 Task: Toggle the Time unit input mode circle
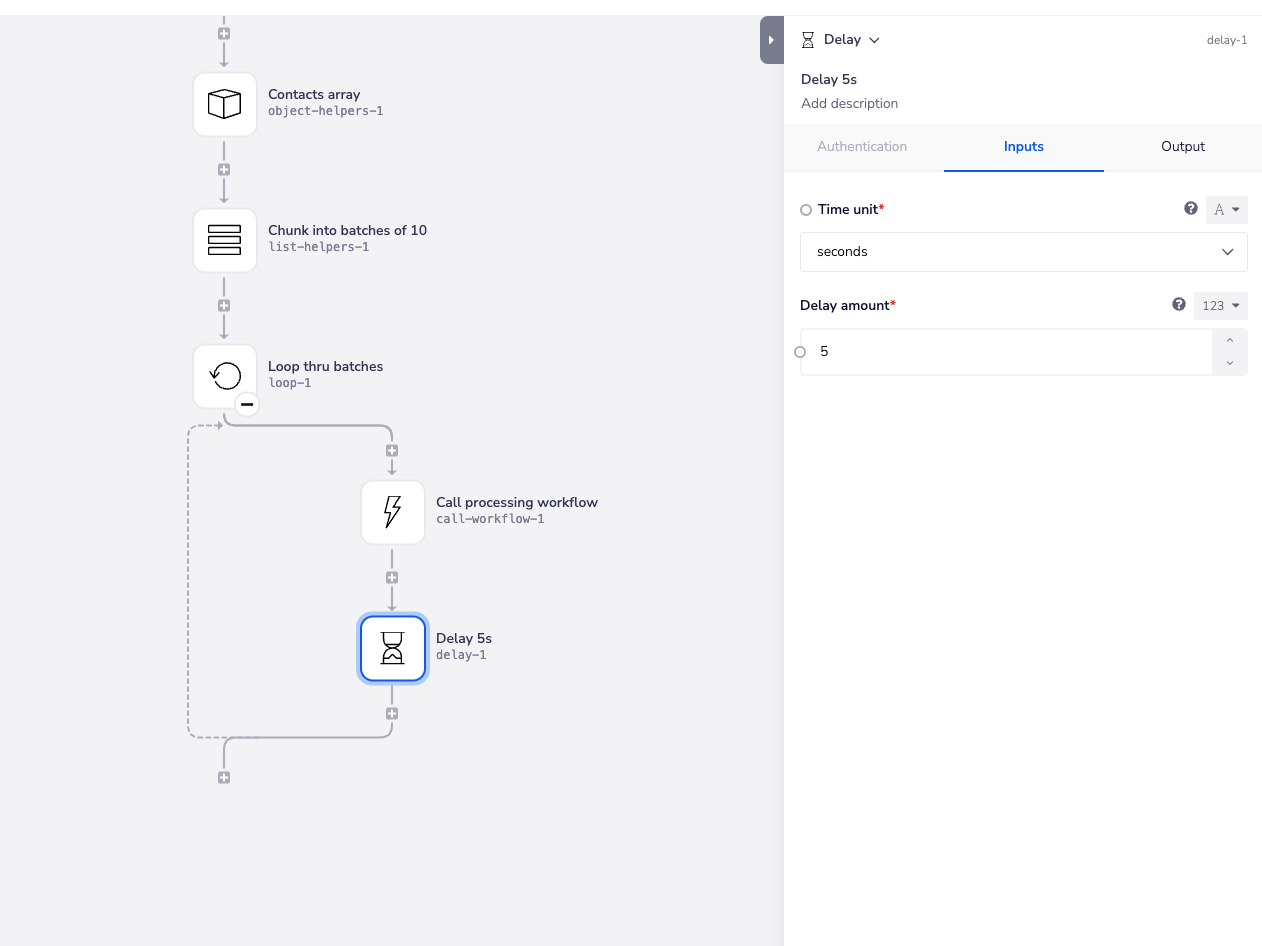pos(806,210)
